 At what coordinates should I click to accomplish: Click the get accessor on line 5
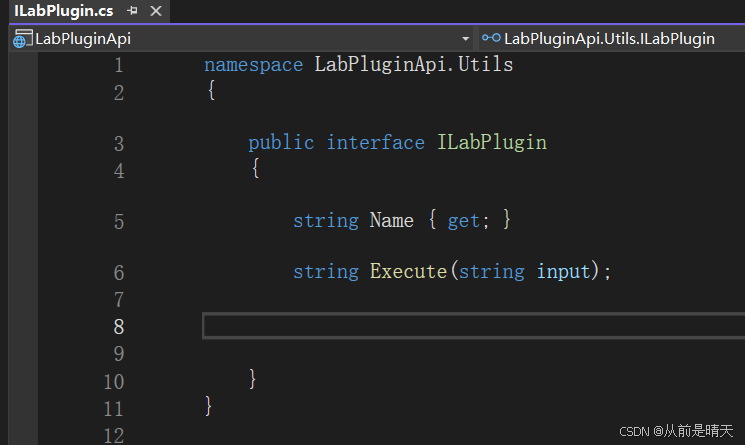[463, 221]
